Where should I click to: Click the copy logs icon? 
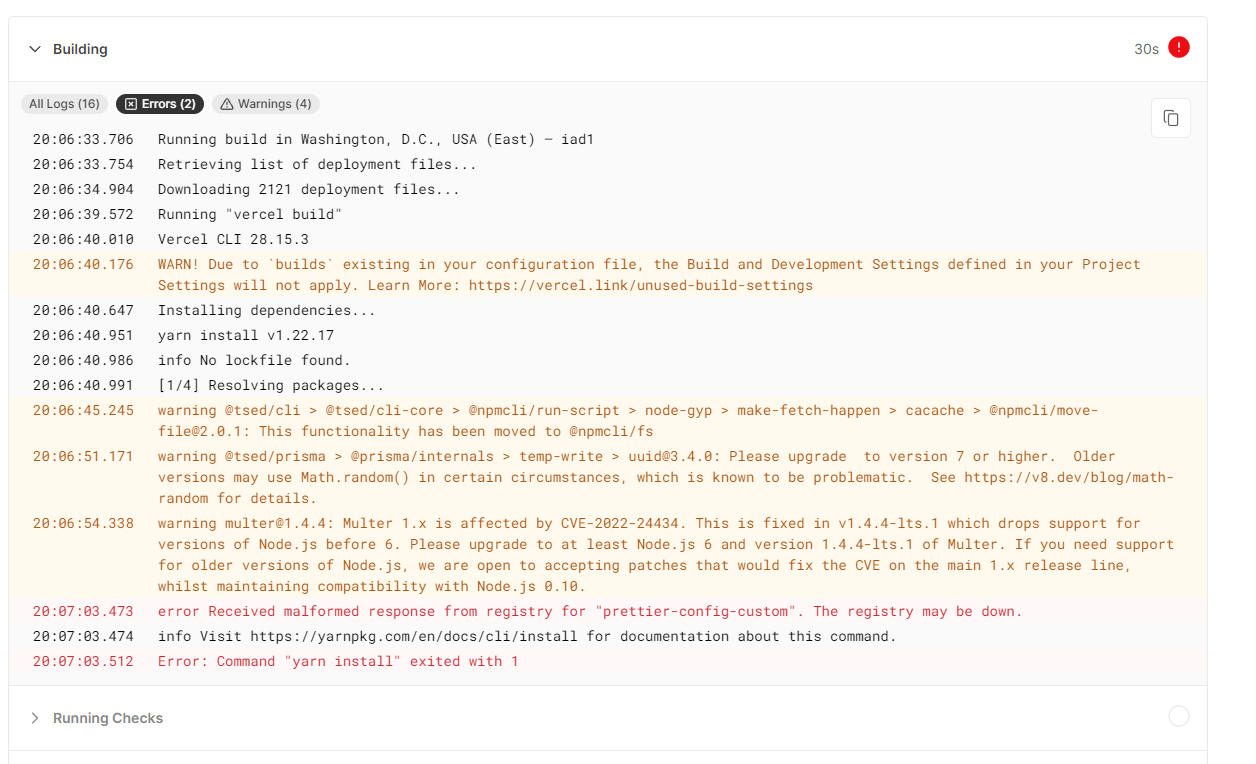tap(1170, 117)
